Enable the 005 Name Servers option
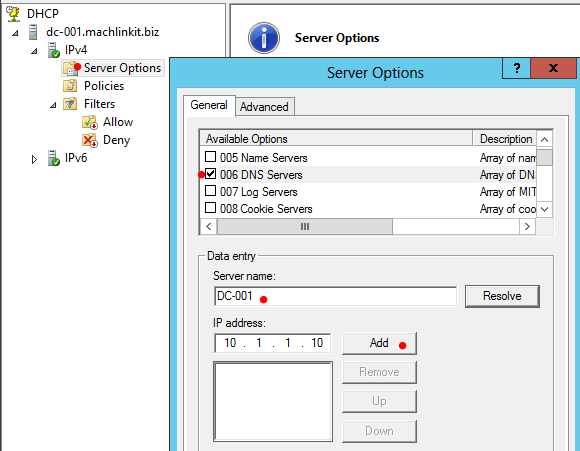580x451 pixels. coord(210,157)
